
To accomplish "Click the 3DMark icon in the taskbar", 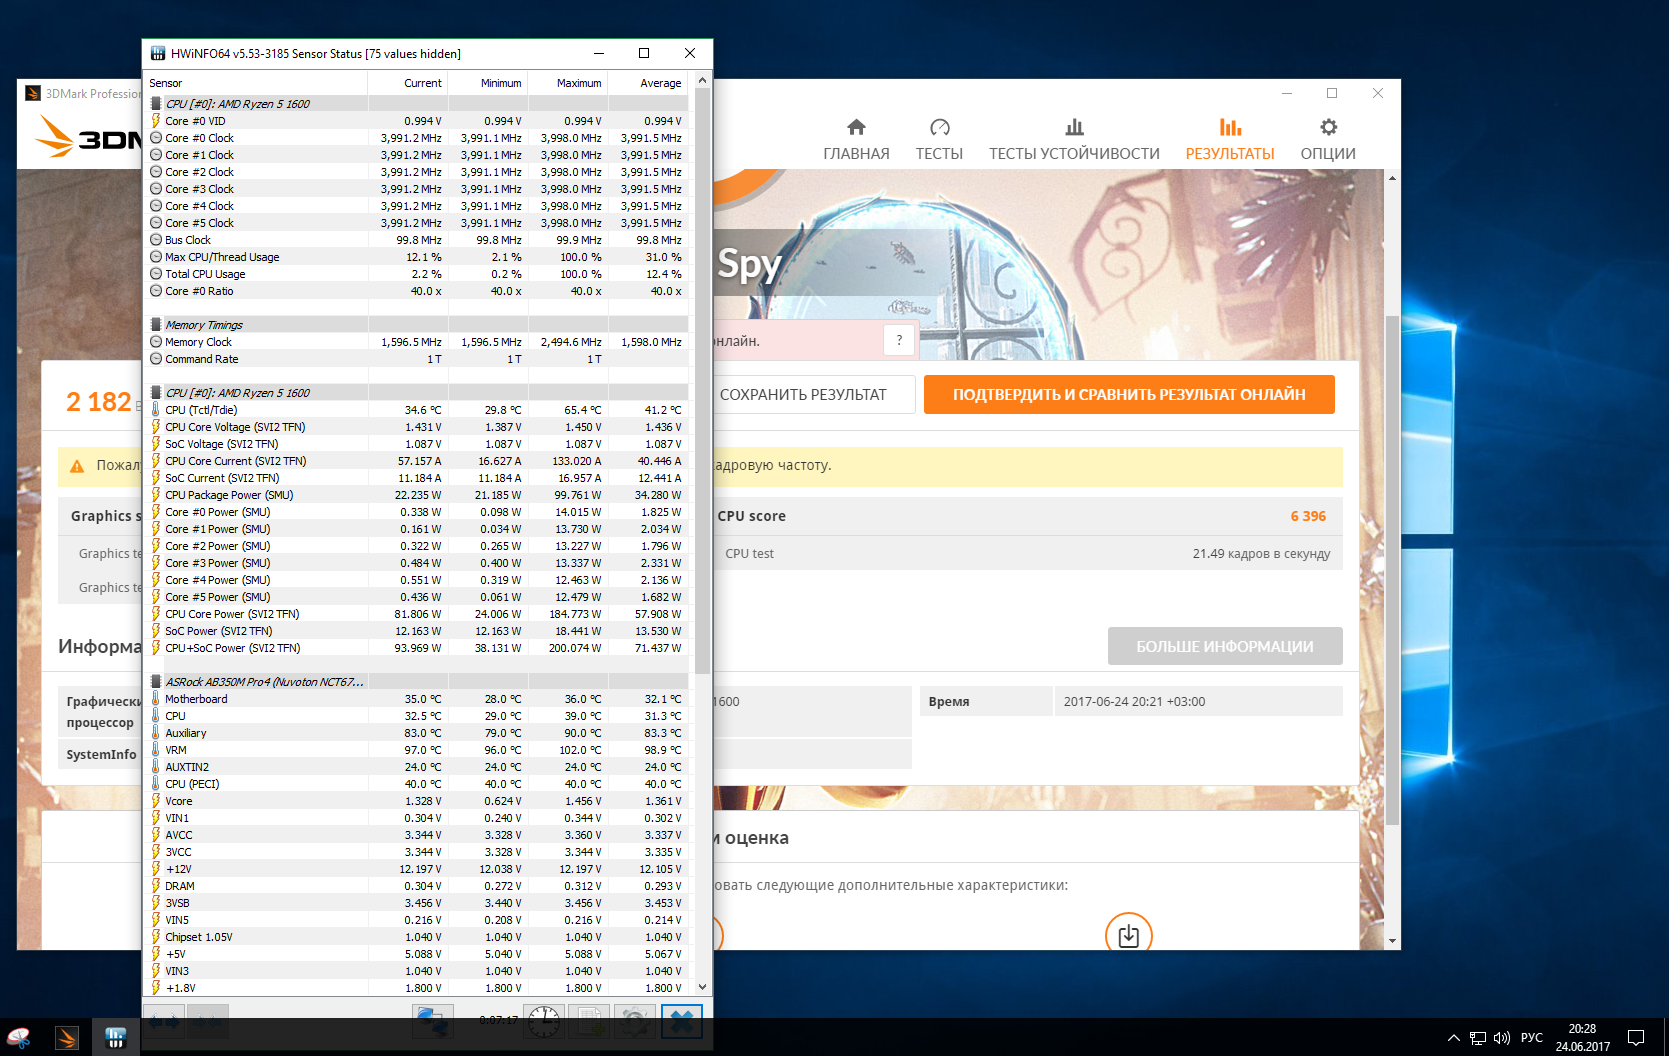I will click(67, 1038).
